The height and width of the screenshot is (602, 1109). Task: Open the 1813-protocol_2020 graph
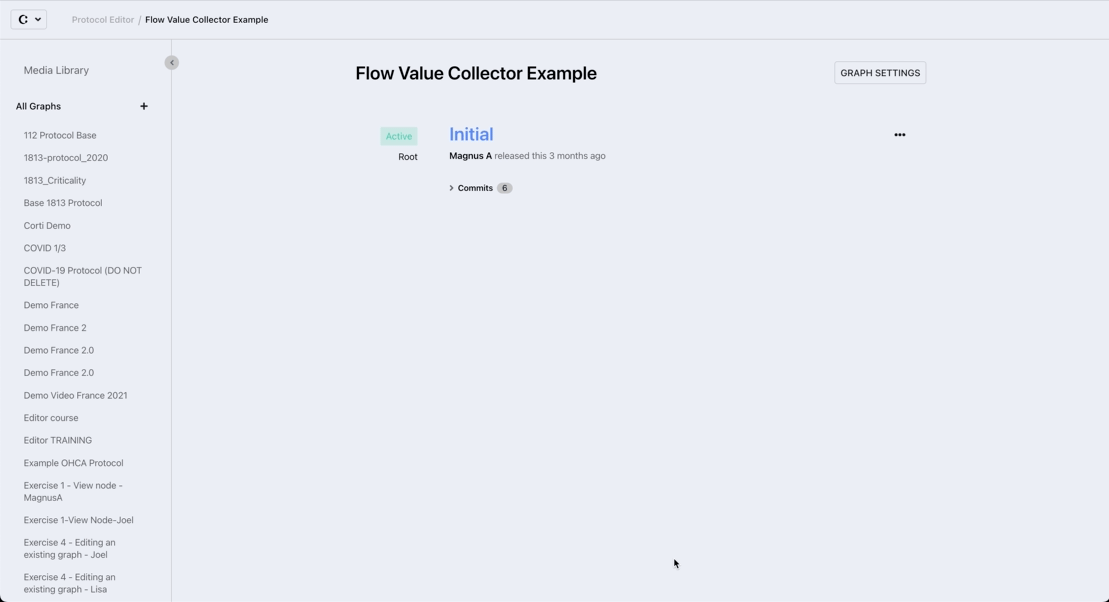coord(66,158)
